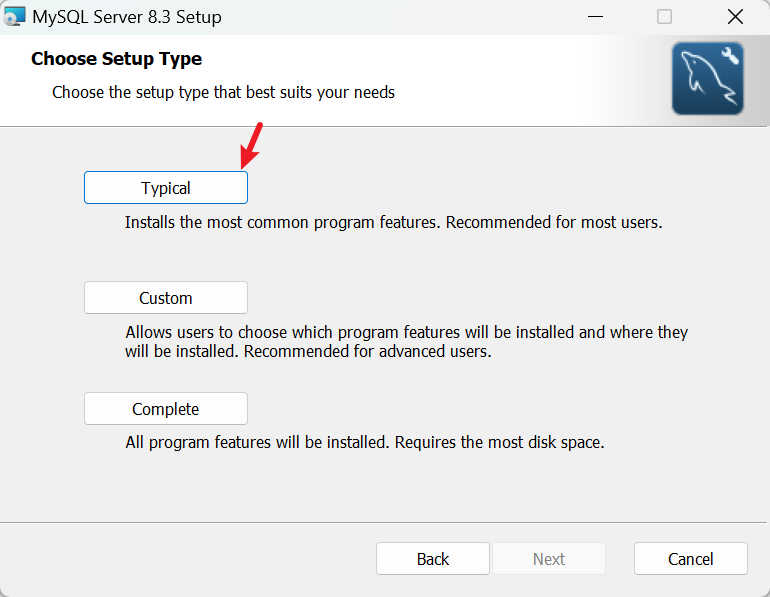This screenshot has width=770, height=597.
Task: Open the installer icon in the title bar
Action: click(x=13, y=17)
